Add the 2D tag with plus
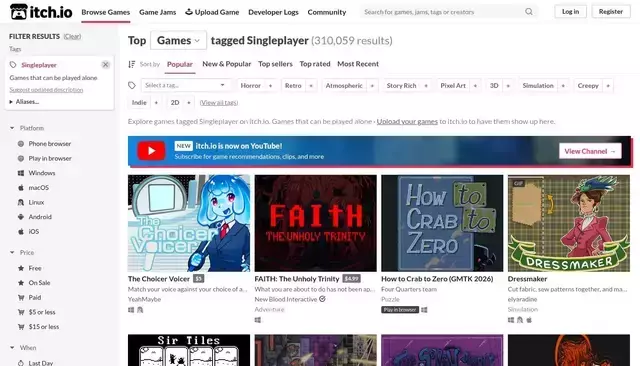The width and height of the screenshot is (640, 366). pos(189,103)
